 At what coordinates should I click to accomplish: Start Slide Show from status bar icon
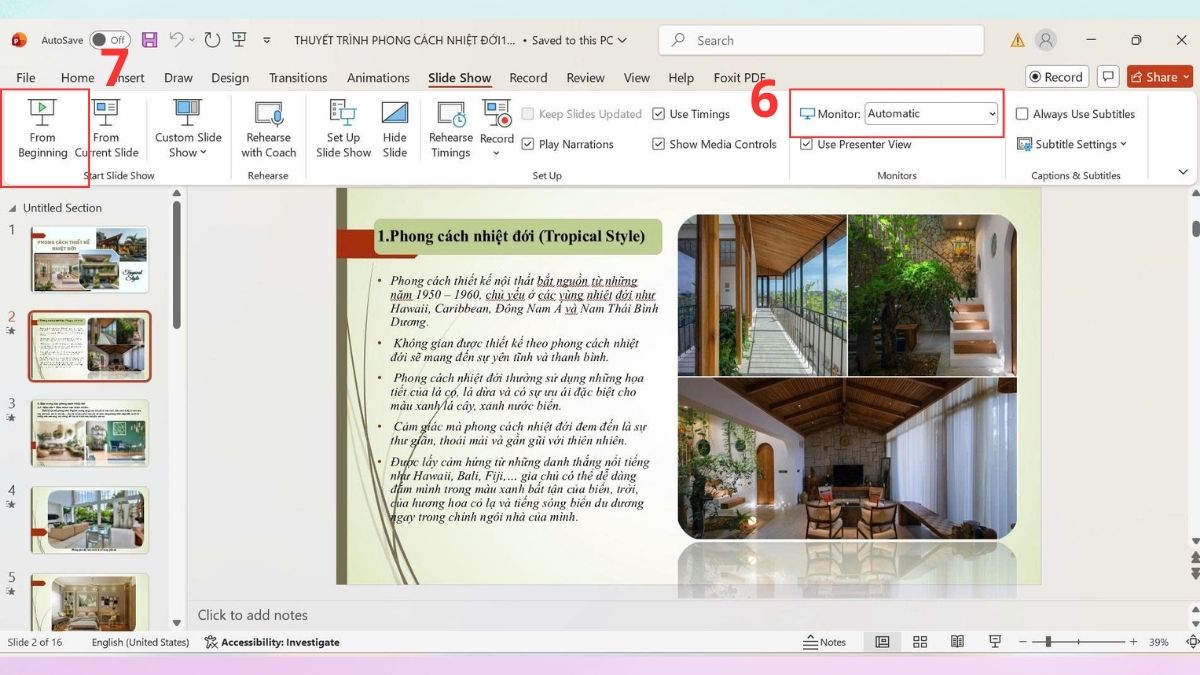coord(994,642)
